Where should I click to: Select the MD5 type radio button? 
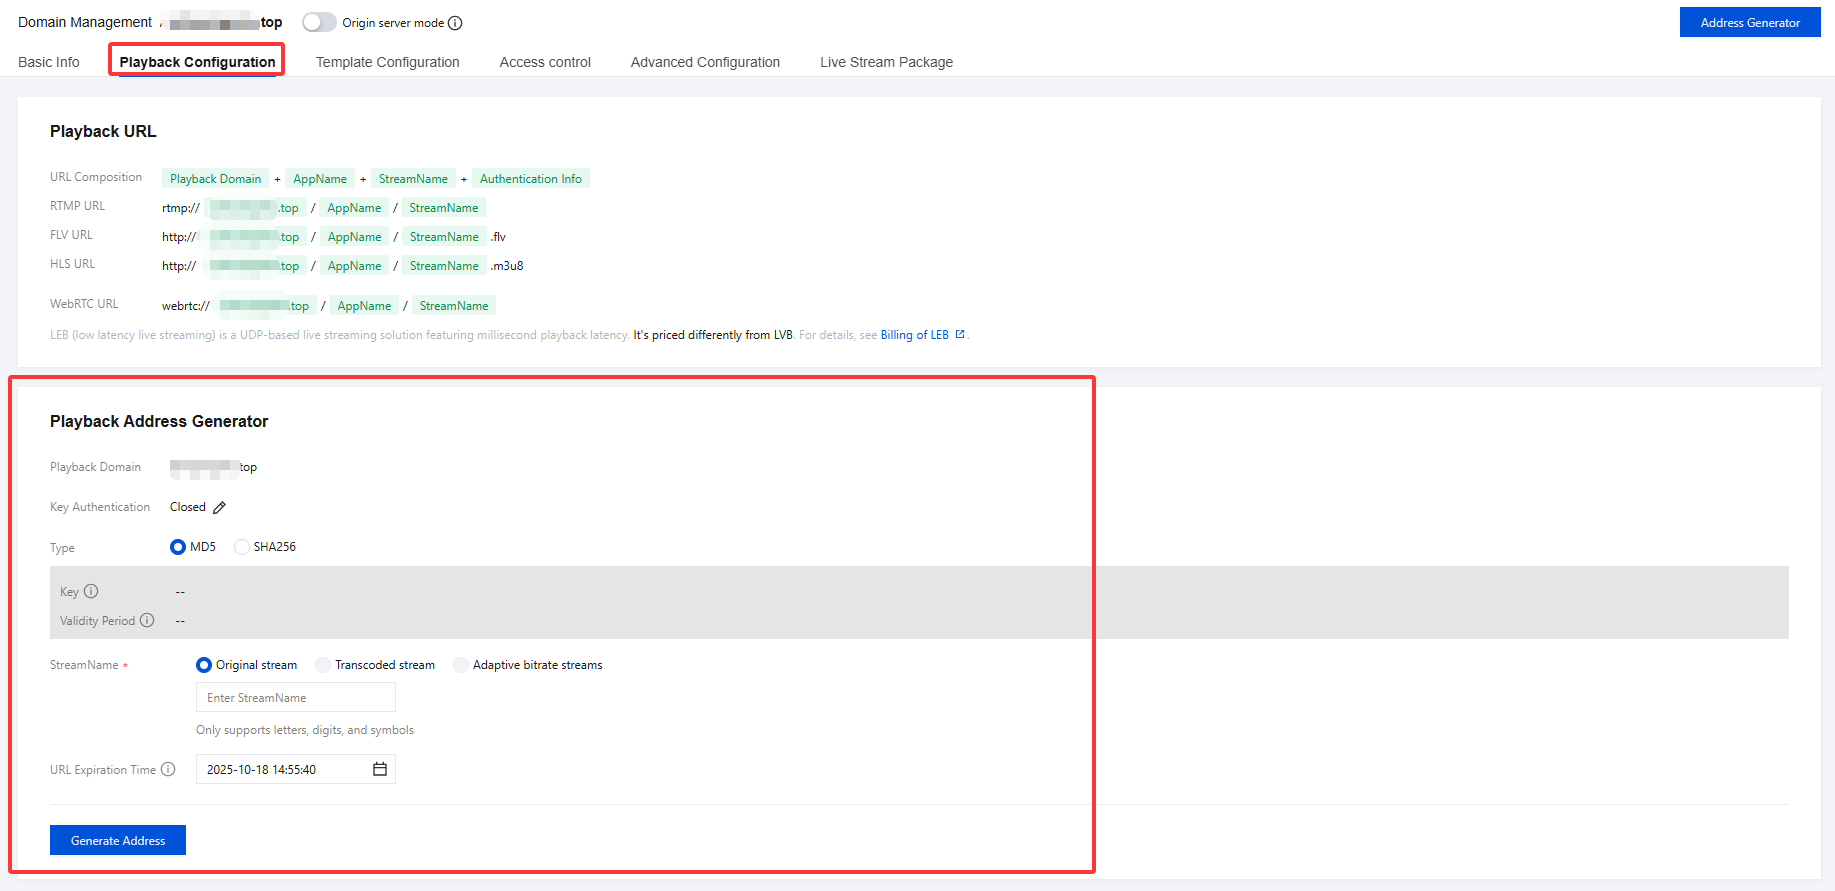(x=178, y=547)
